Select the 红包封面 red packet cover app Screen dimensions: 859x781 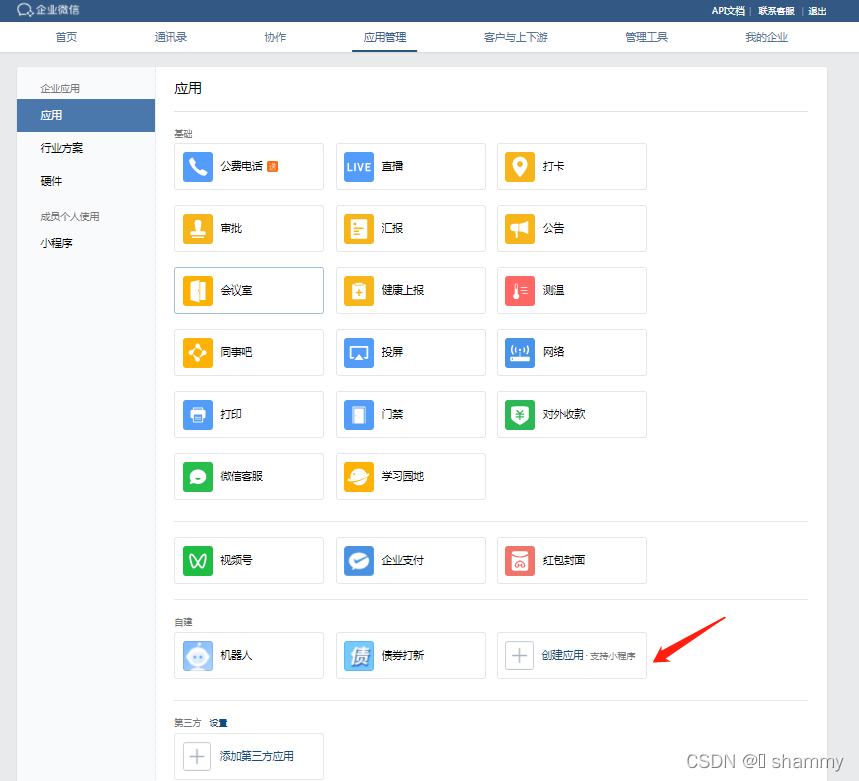click(571, 560)
